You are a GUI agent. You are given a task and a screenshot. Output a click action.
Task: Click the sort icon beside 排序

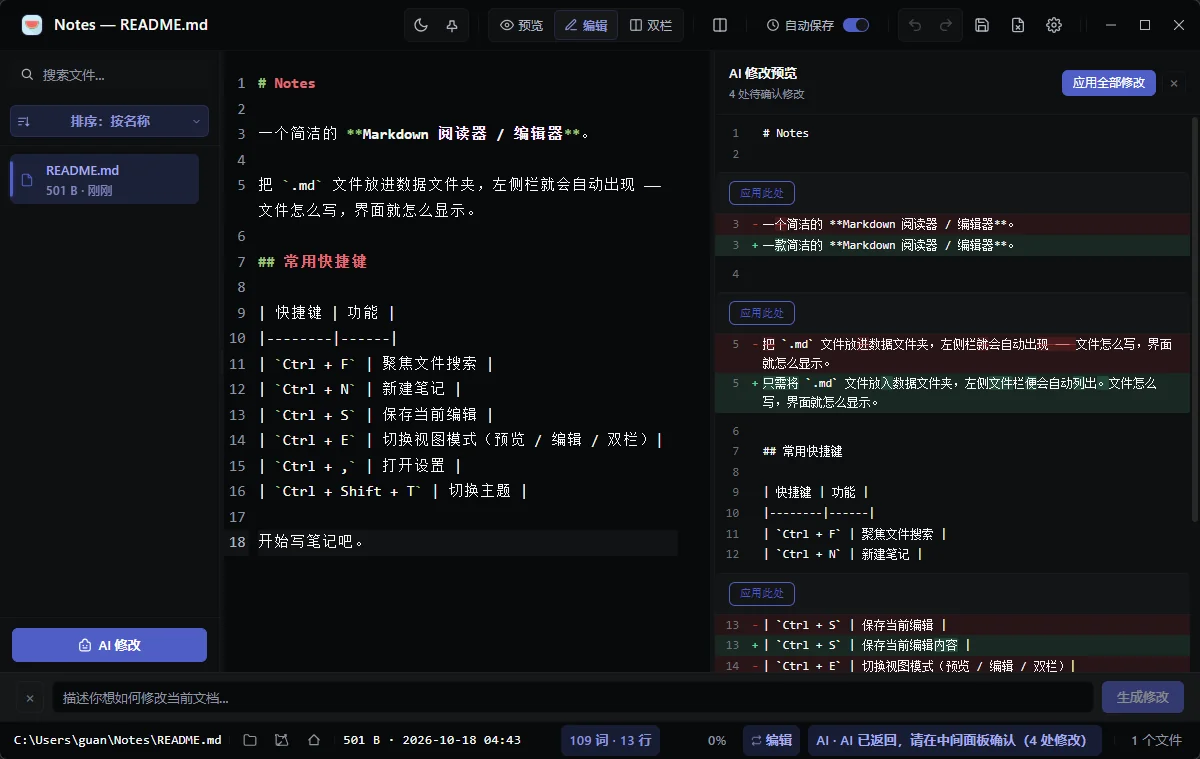pyautogui.click(x=24, y=121)
